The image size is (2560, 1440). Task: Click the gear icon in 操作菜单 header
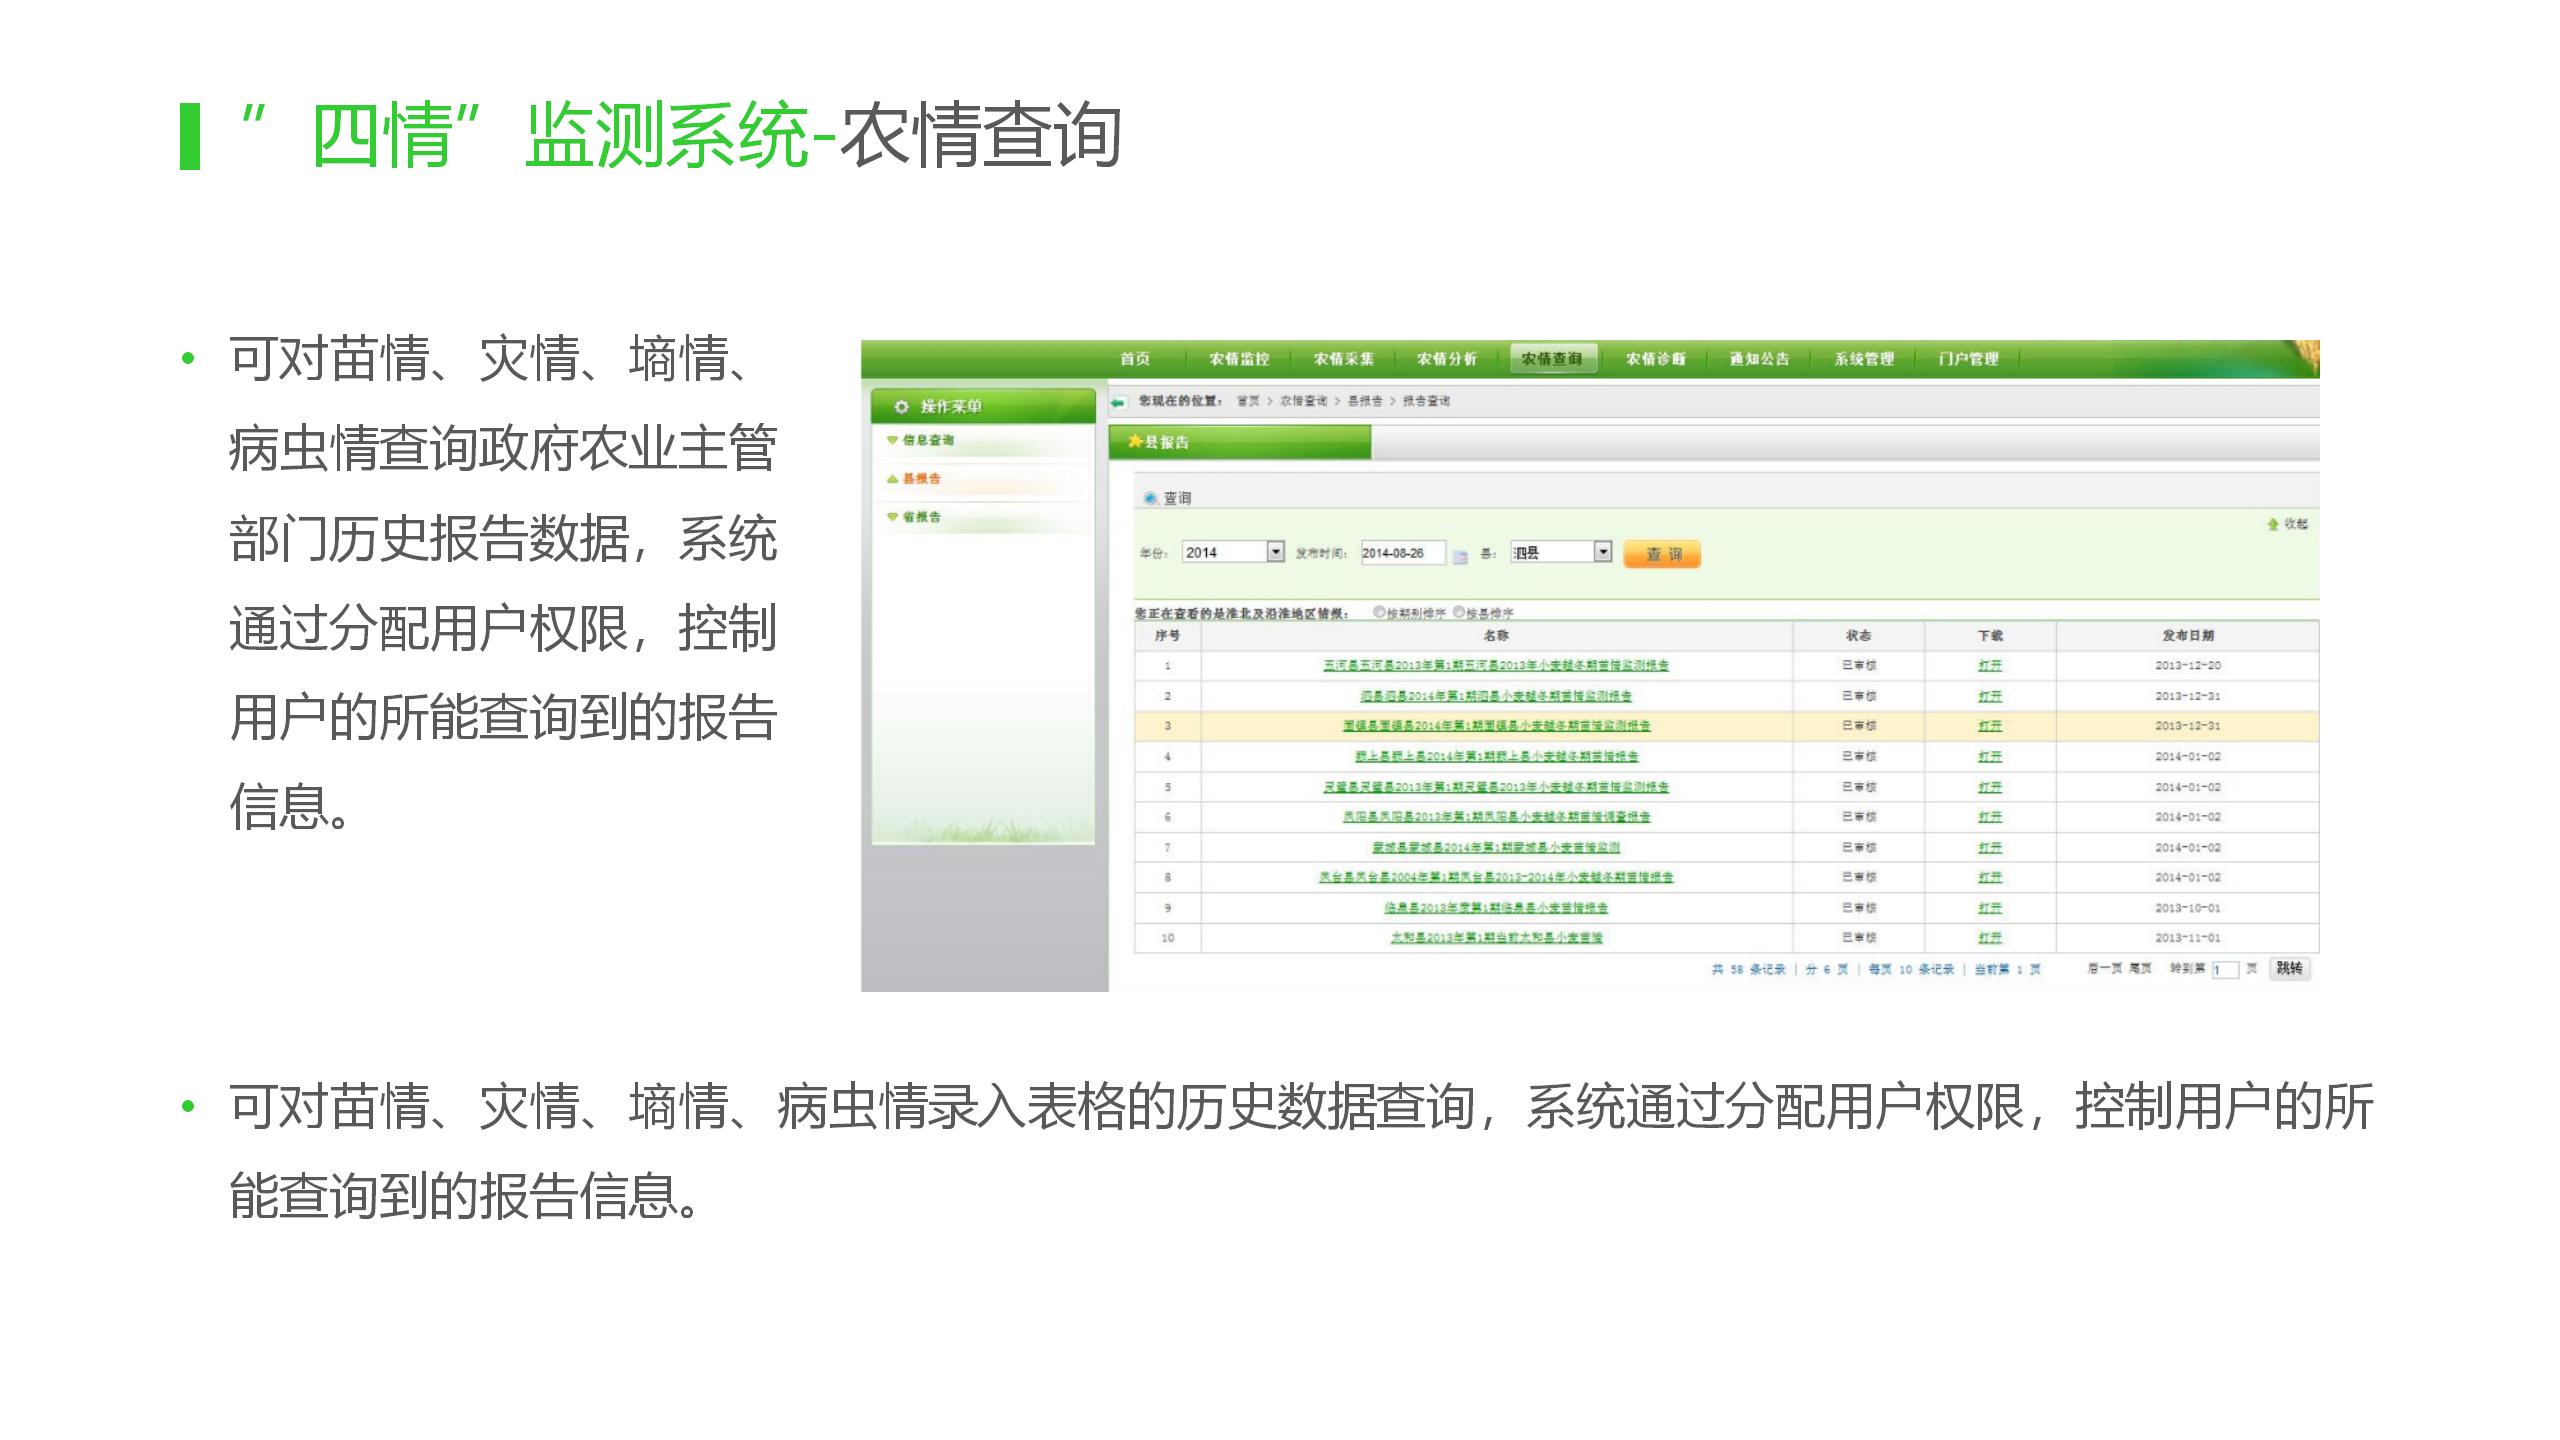[901, 406]
